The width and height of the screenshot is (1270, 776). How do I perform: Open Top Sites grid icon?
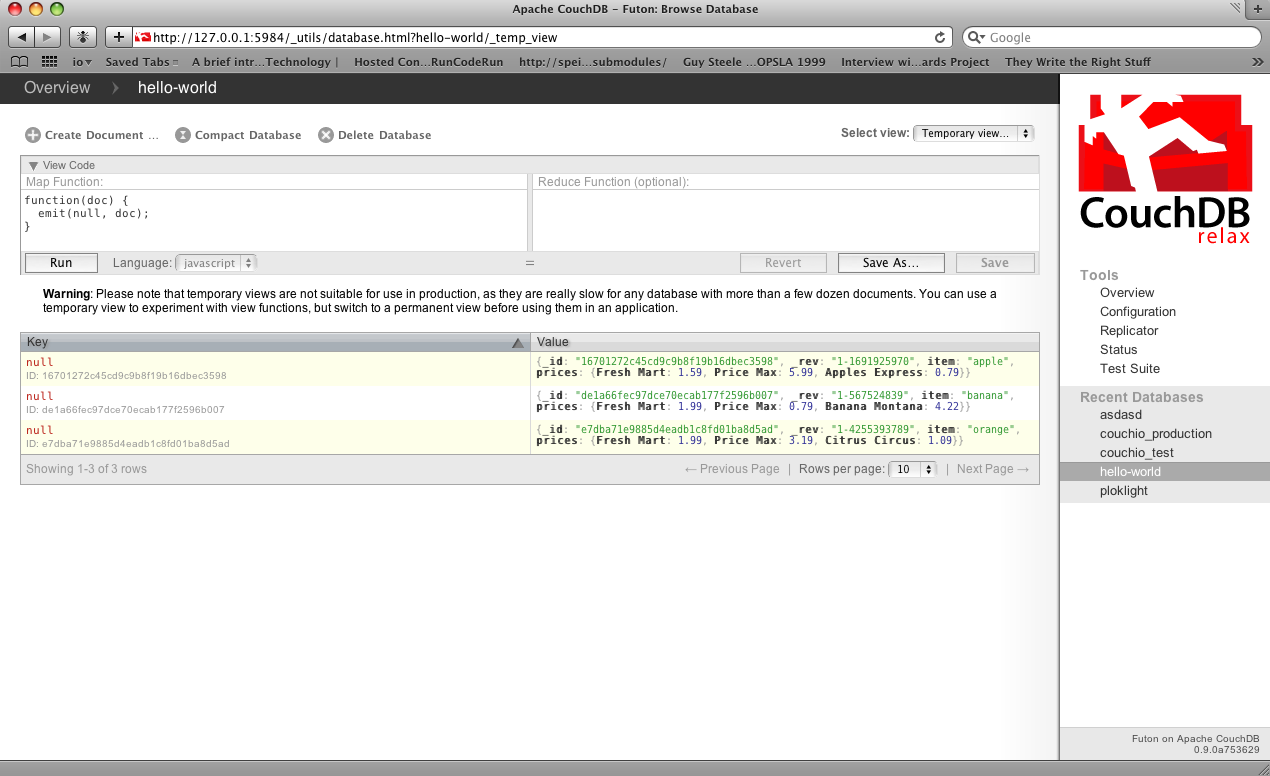pos(49,62)
